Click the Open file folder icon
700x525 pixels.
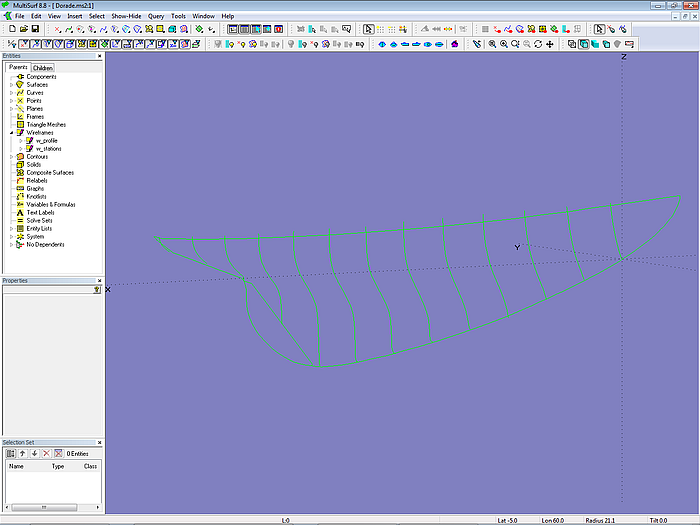[23, 29]
